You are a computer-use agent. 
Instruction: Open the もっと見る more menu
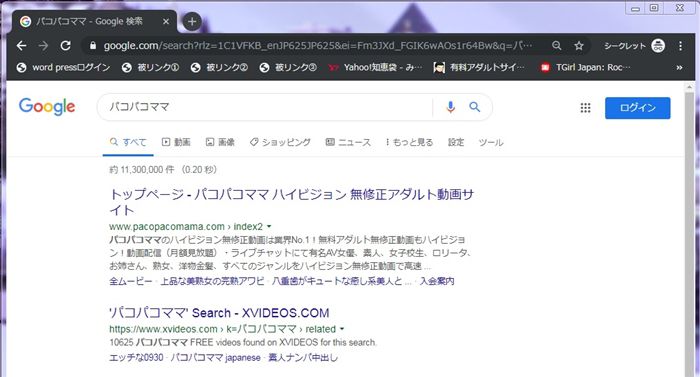(x=409, y=142)
